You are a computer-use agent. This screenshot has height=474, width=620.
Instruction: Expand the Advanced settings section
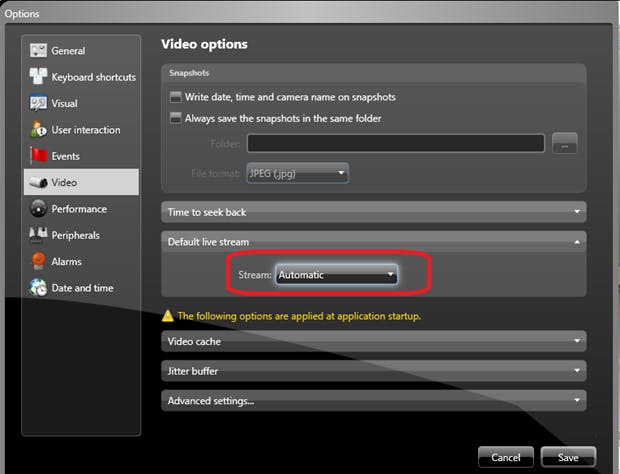pyautogui.click(x=374, y=400)
